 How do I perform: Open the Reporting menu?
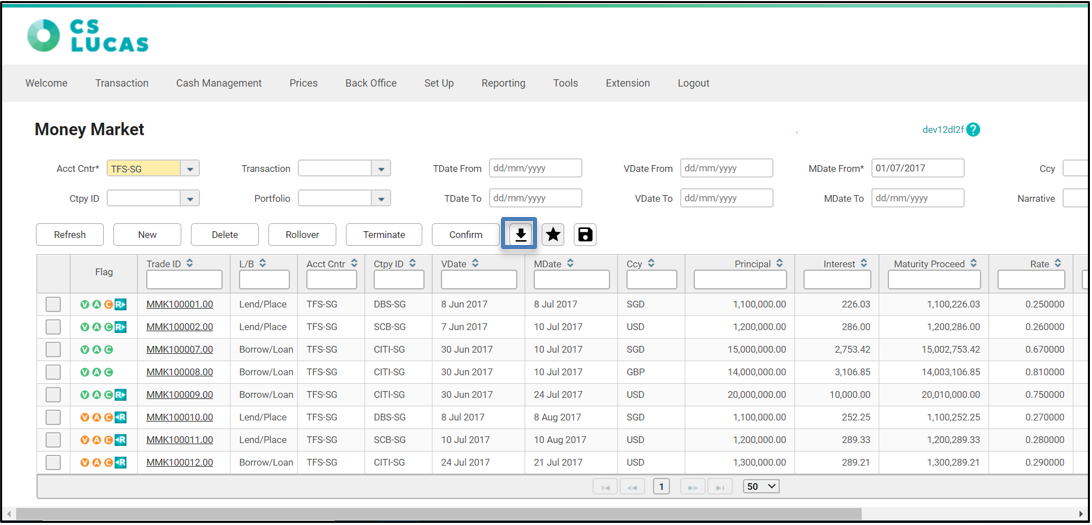pyautogui.click(x=503, y=83)
